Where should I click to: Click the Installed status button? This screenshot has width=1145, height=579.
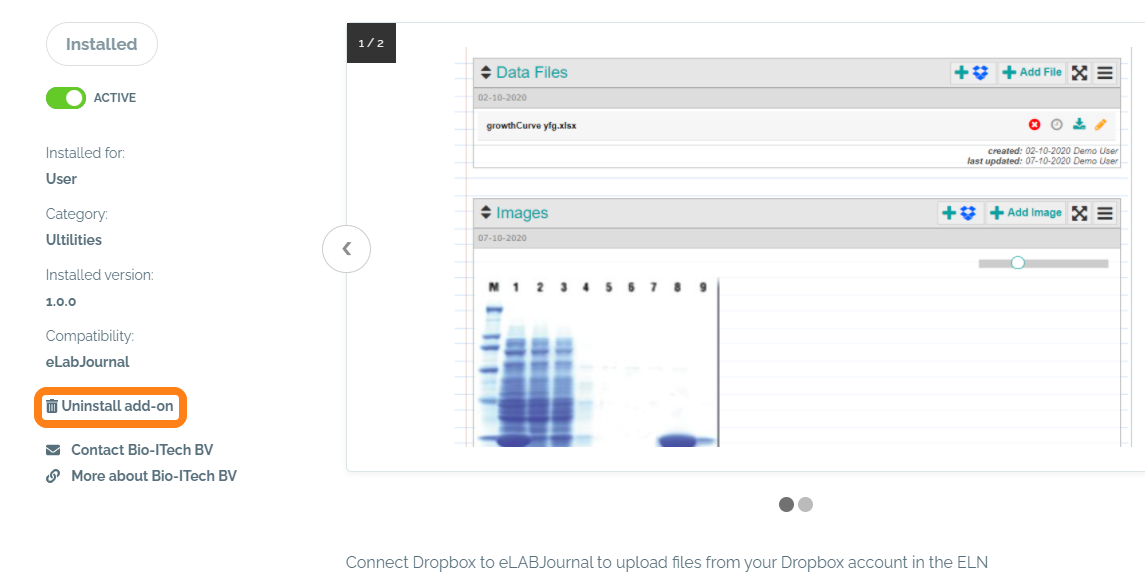coord(102,44)
